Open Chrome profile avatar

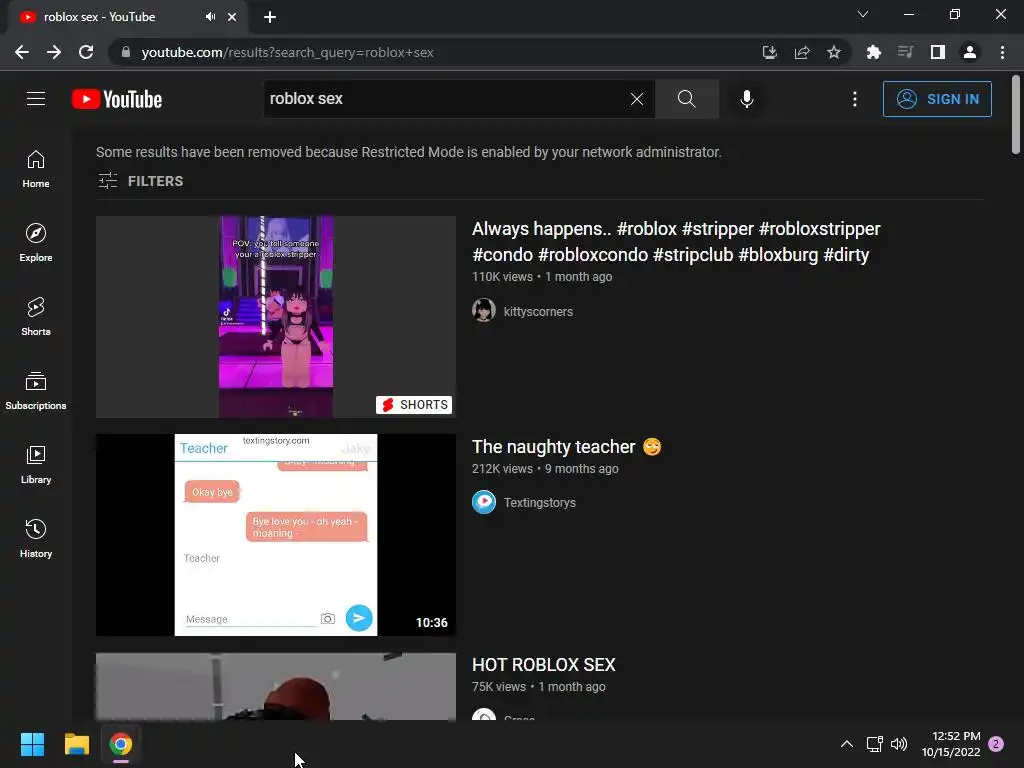(x=970, y=52)
